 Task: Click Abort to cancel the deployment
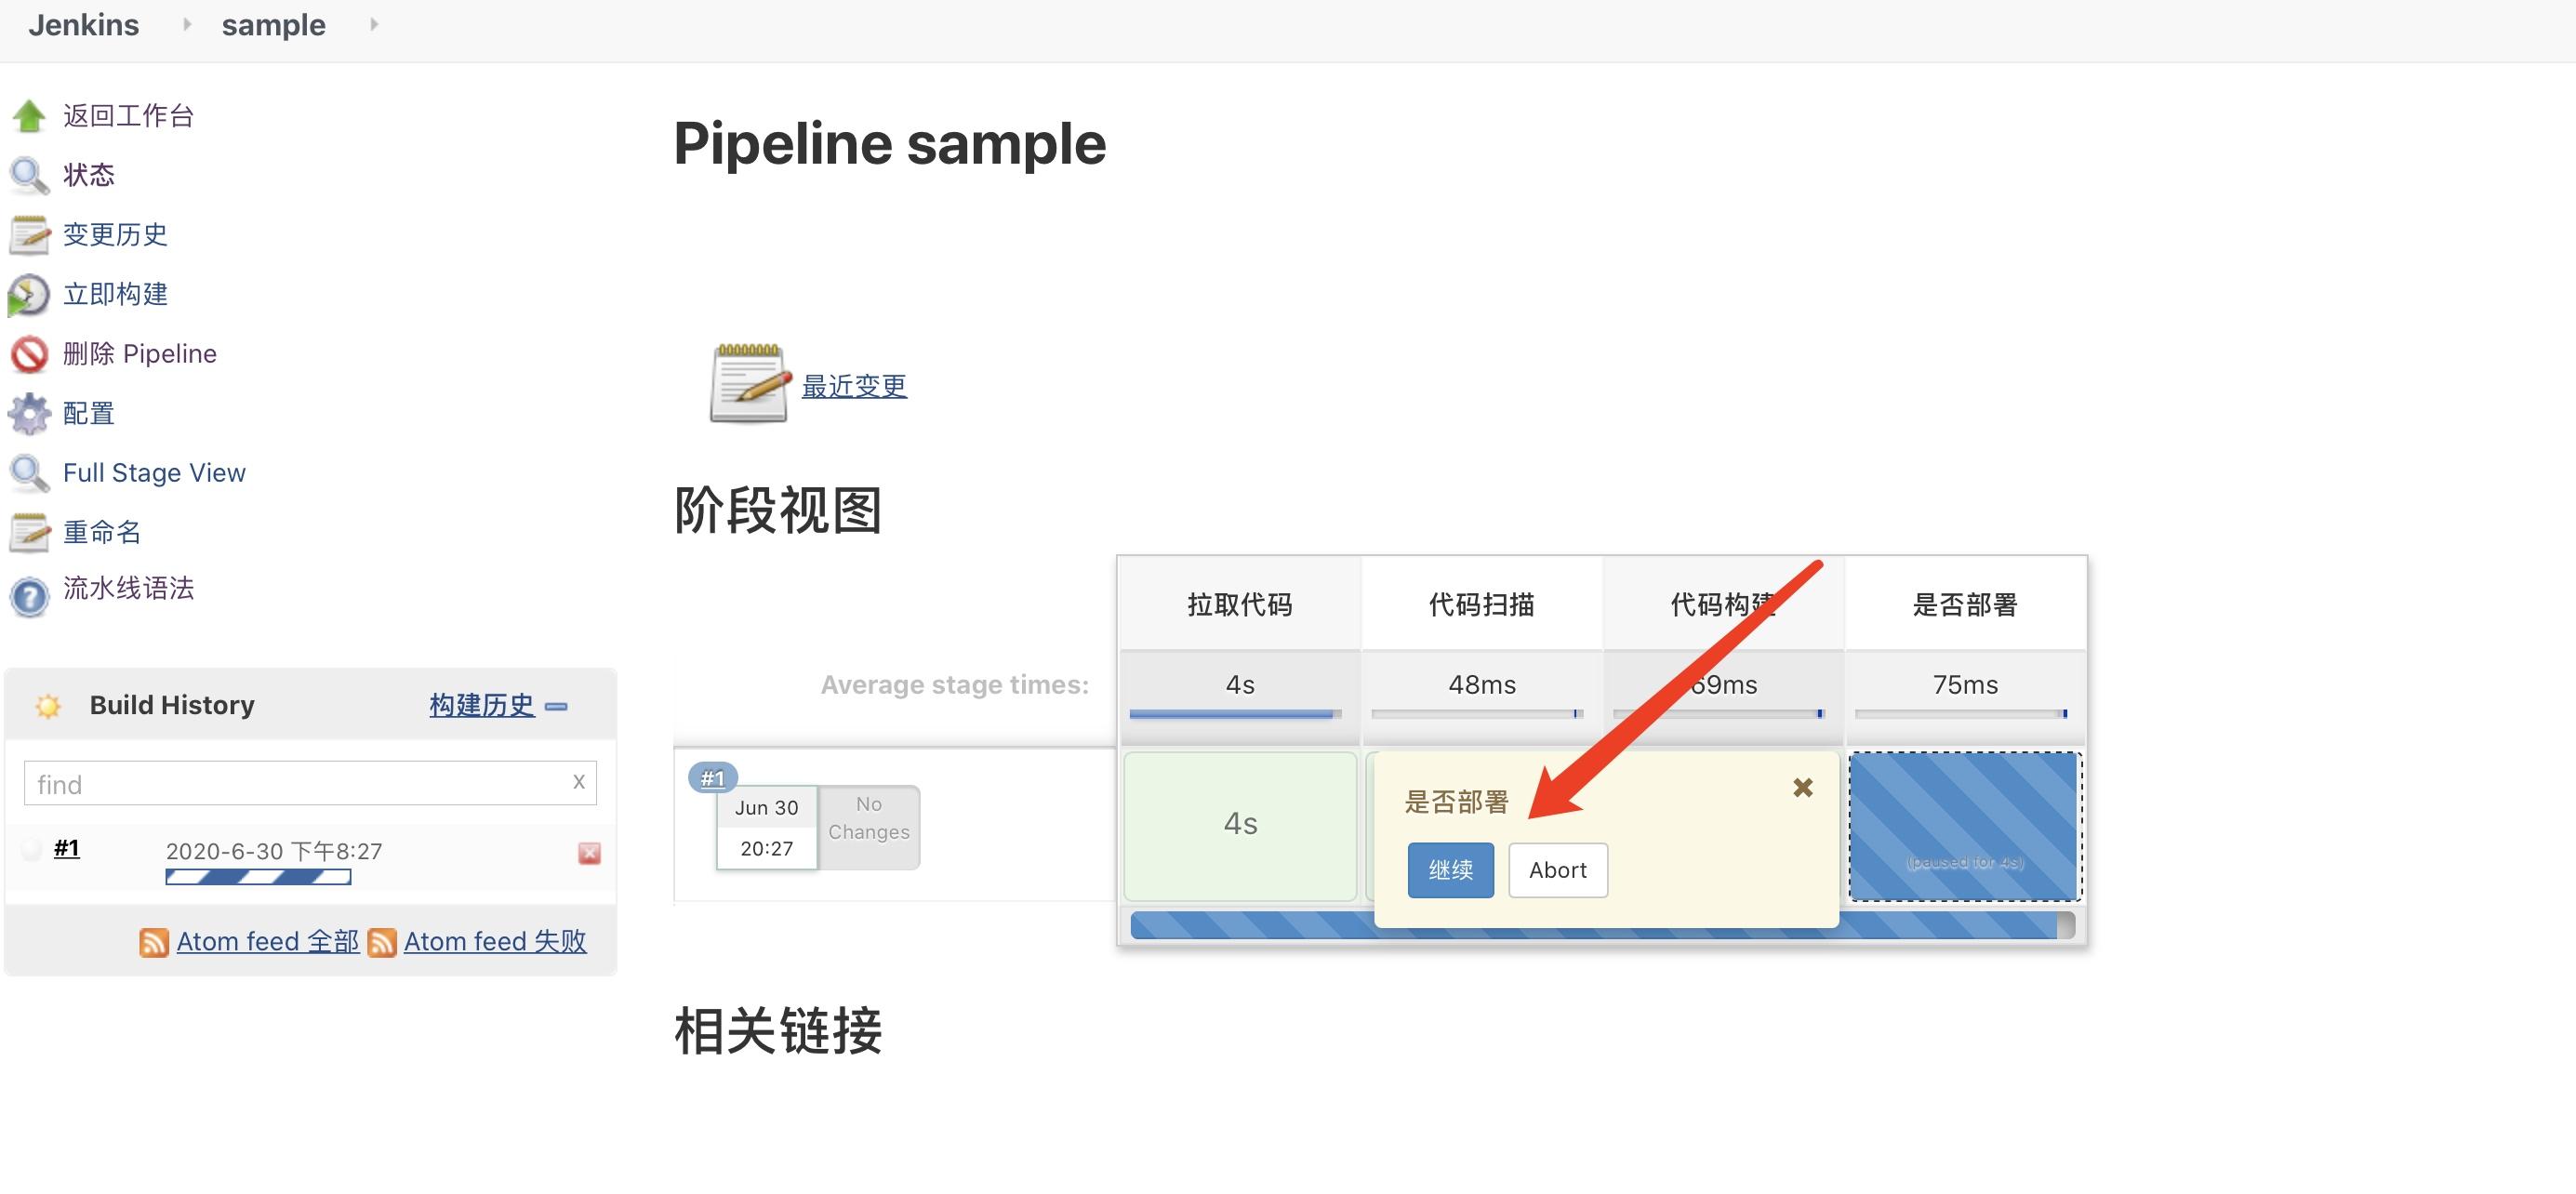tap(1557, 870)
